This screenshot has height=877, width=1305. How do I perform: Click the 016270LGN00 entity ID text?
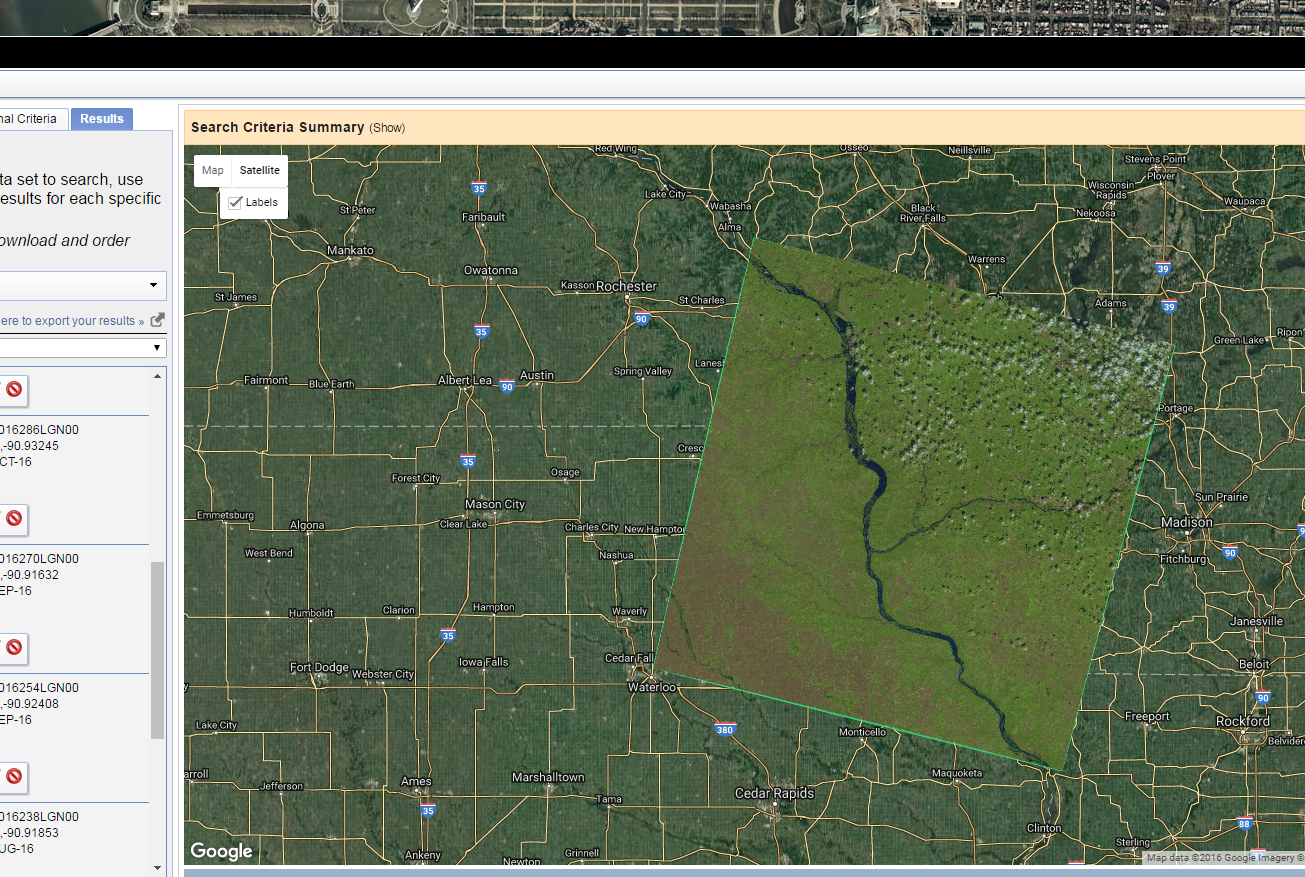[x=40, y=559]
